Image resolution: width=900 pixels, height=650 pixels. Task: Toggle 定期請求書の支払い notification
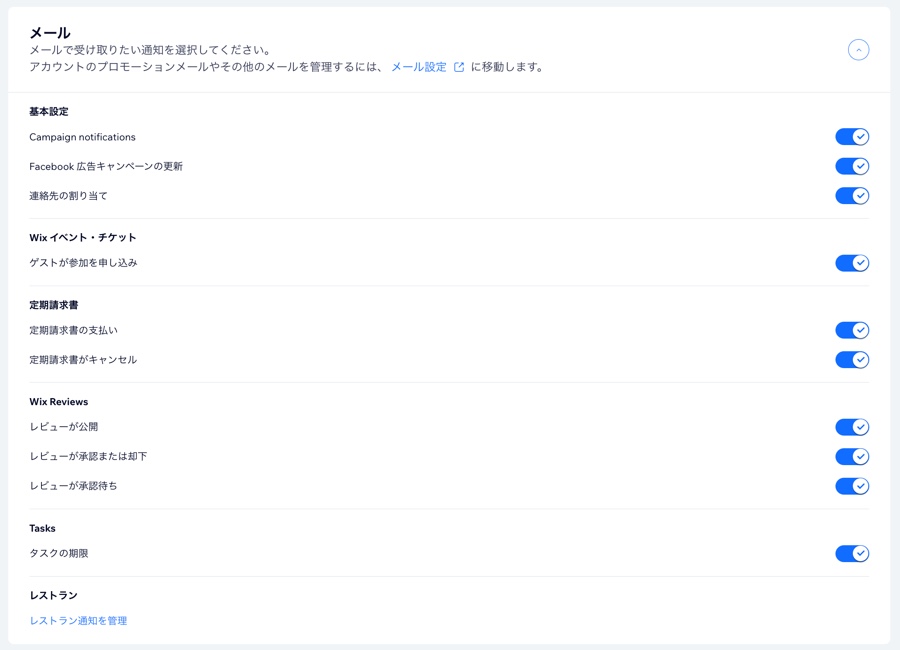[x=852, y=330]
